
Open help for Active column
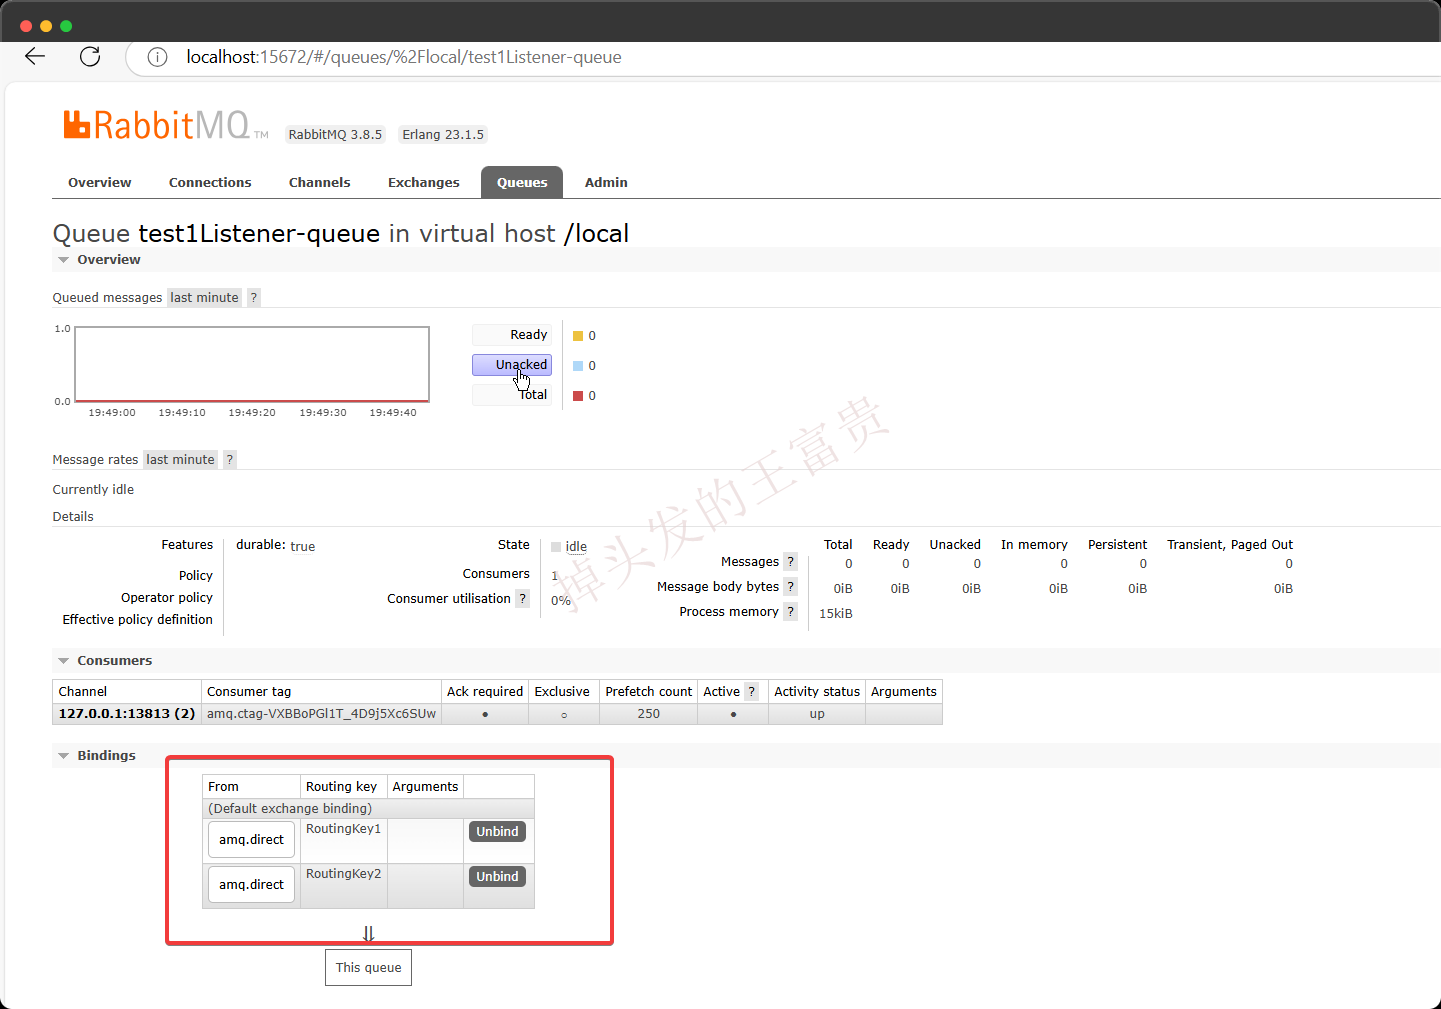point(751,691)
